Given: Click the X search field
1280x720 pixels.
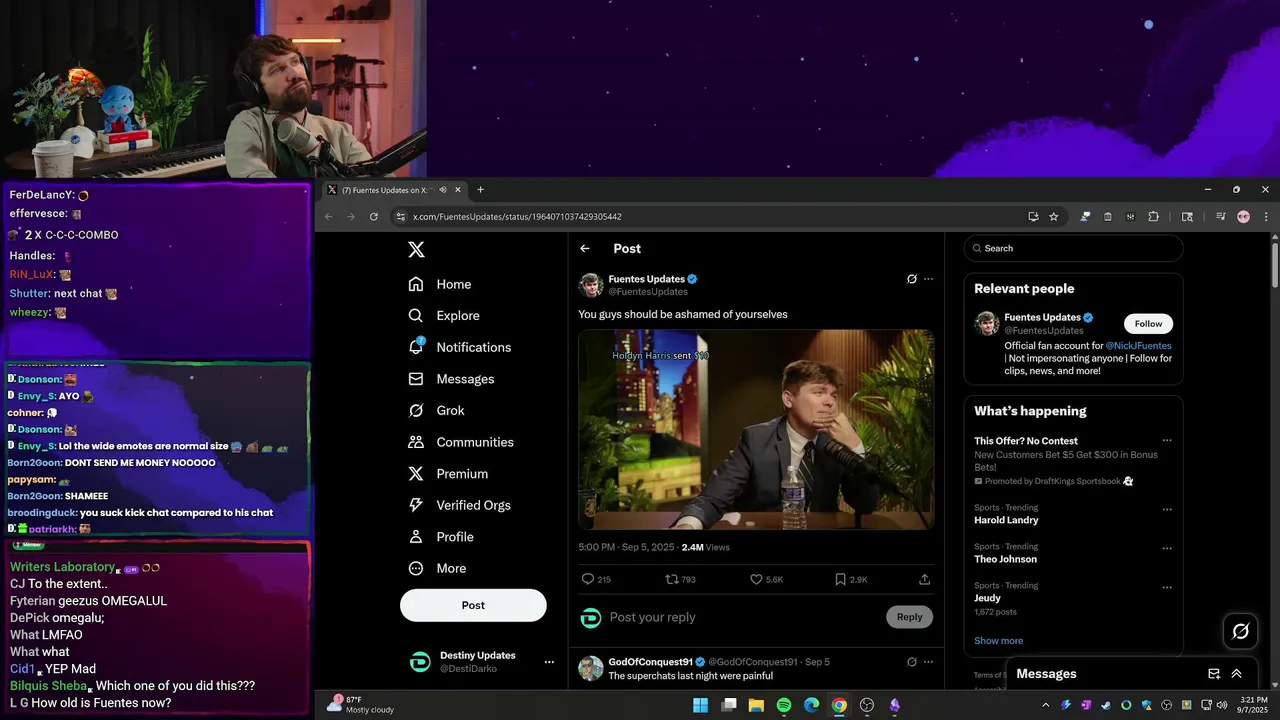Looking at the screenshot, I should [1073, 248].
